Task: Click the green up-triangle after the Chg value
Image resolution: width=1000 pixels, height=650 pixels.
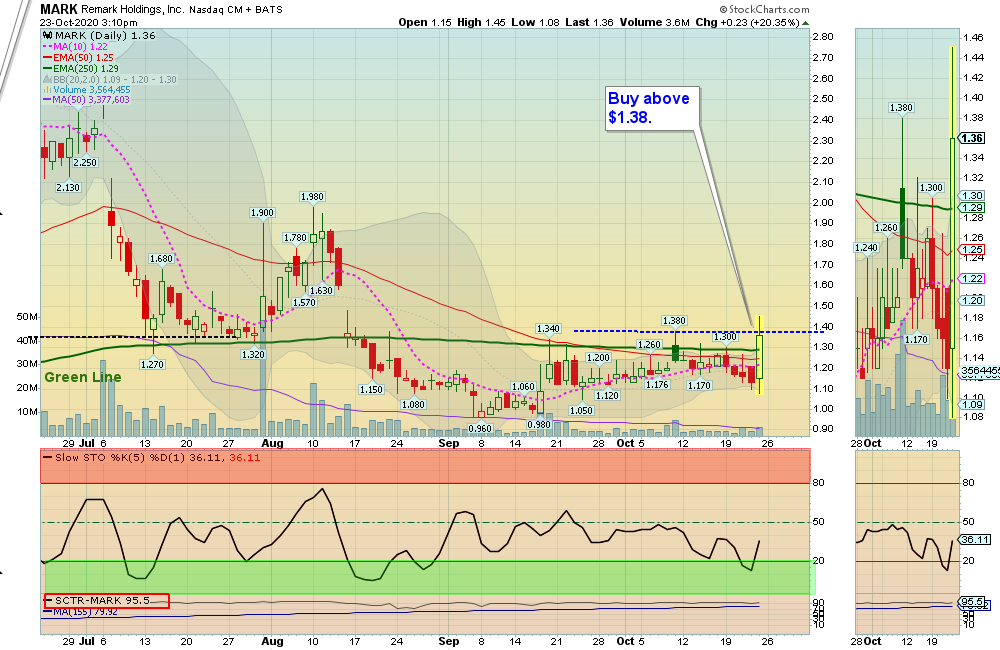Action: click(805, 22)
